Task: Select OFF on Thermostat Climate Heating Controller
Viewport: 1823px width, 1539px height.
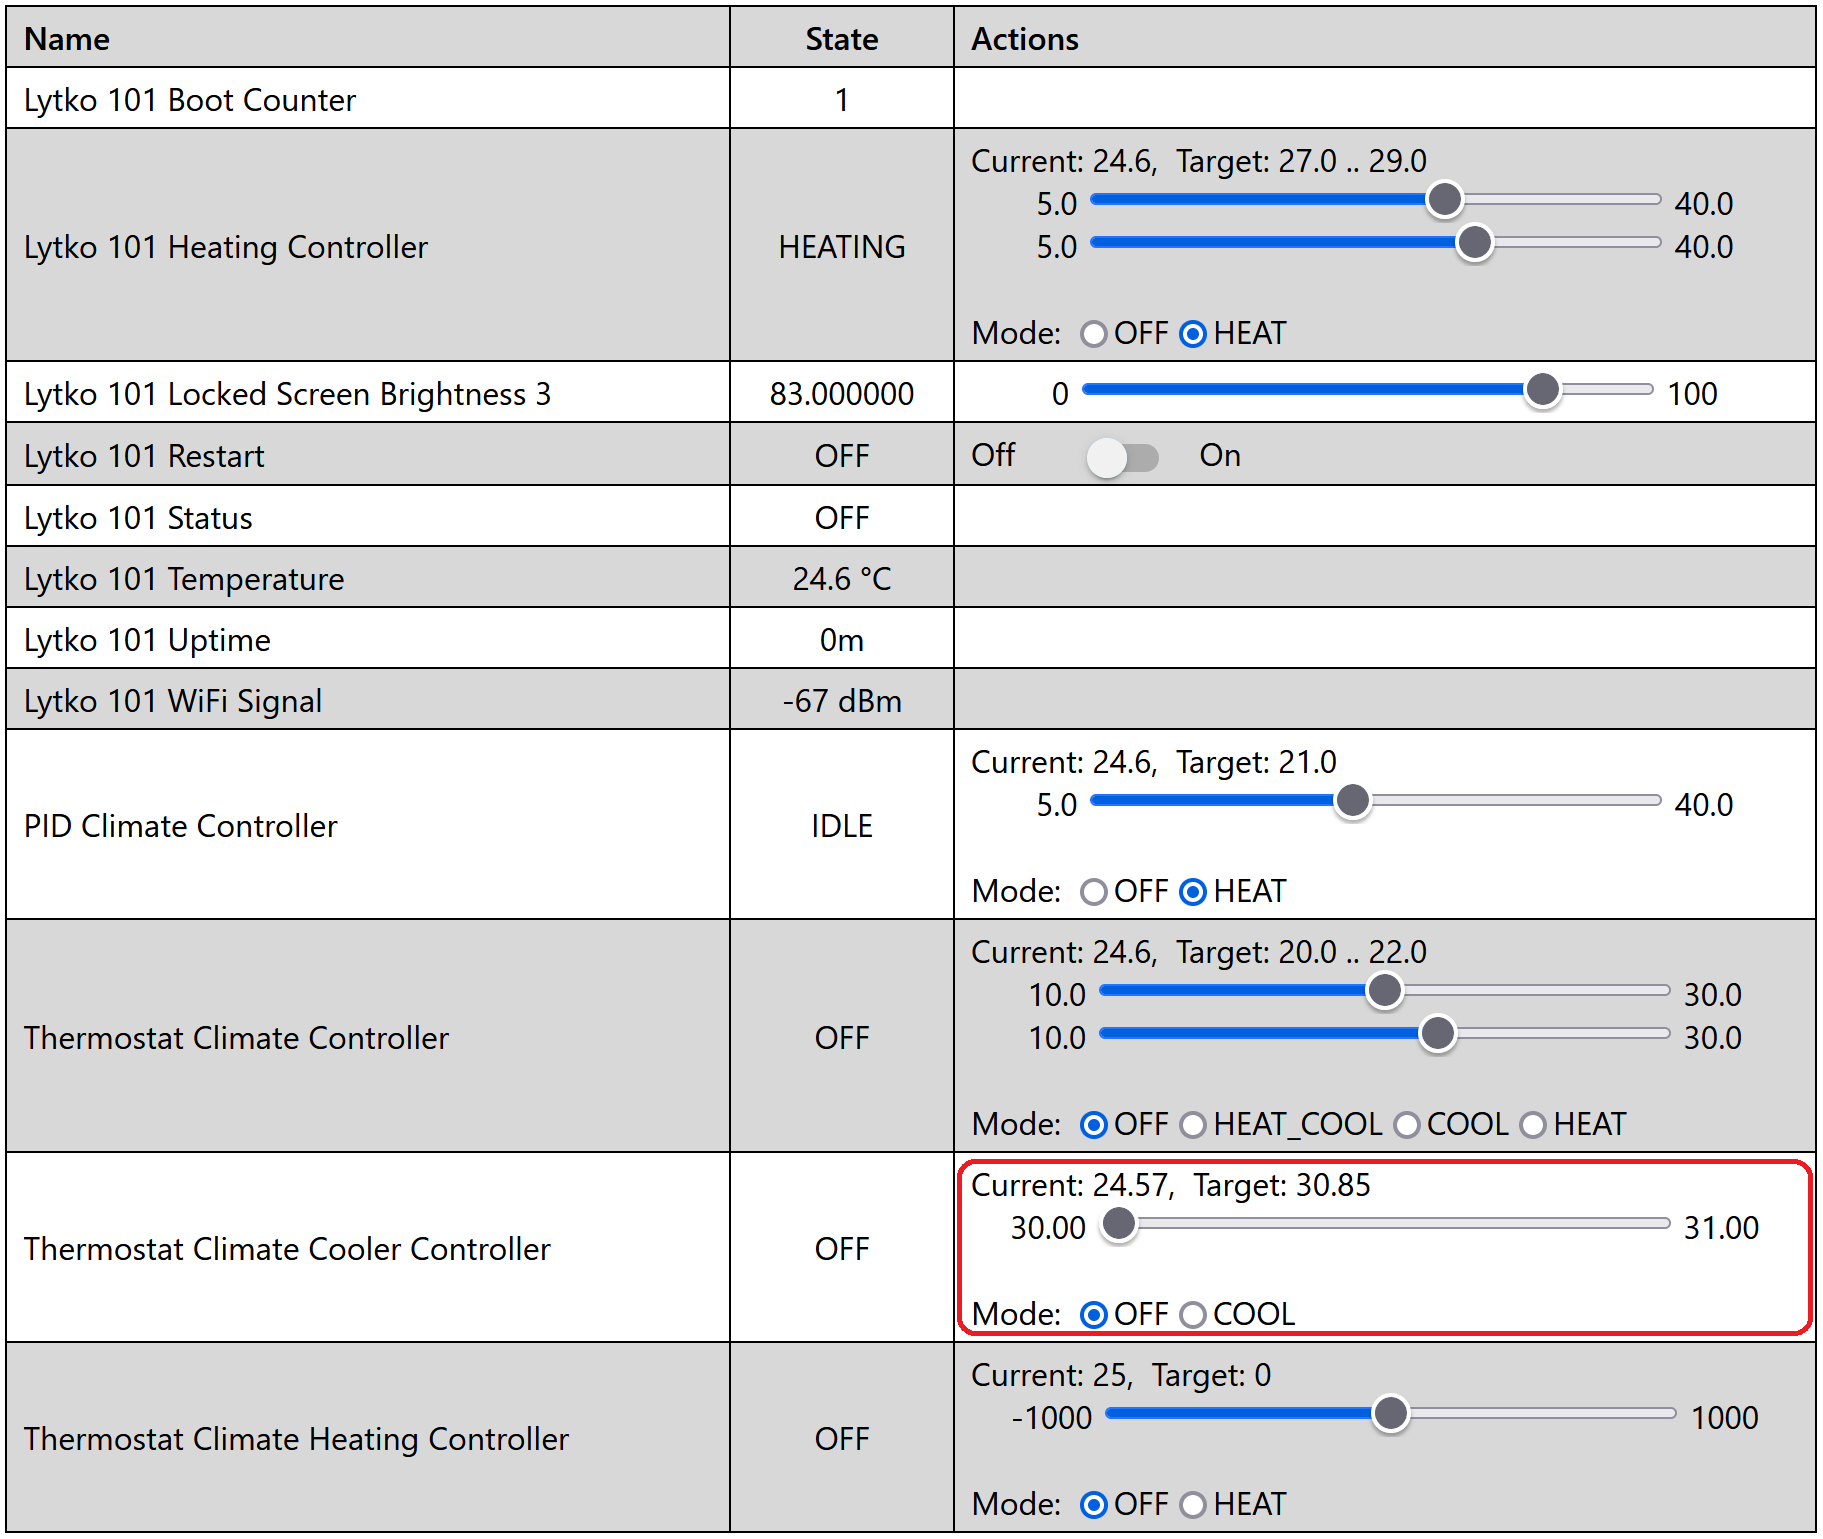Action: coord(1094,1504)
